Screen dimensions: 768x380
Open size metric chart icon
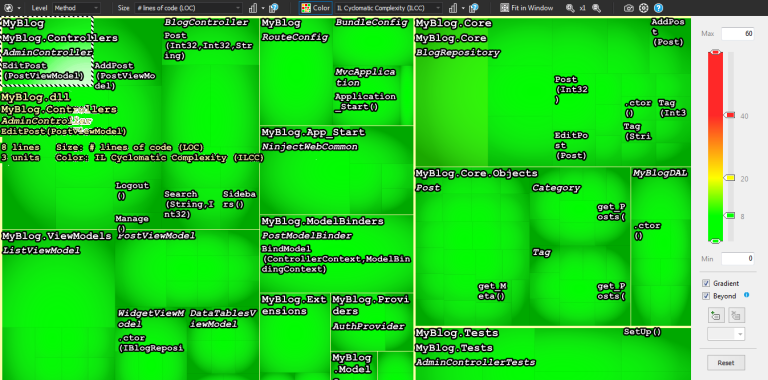pos(253,8)
